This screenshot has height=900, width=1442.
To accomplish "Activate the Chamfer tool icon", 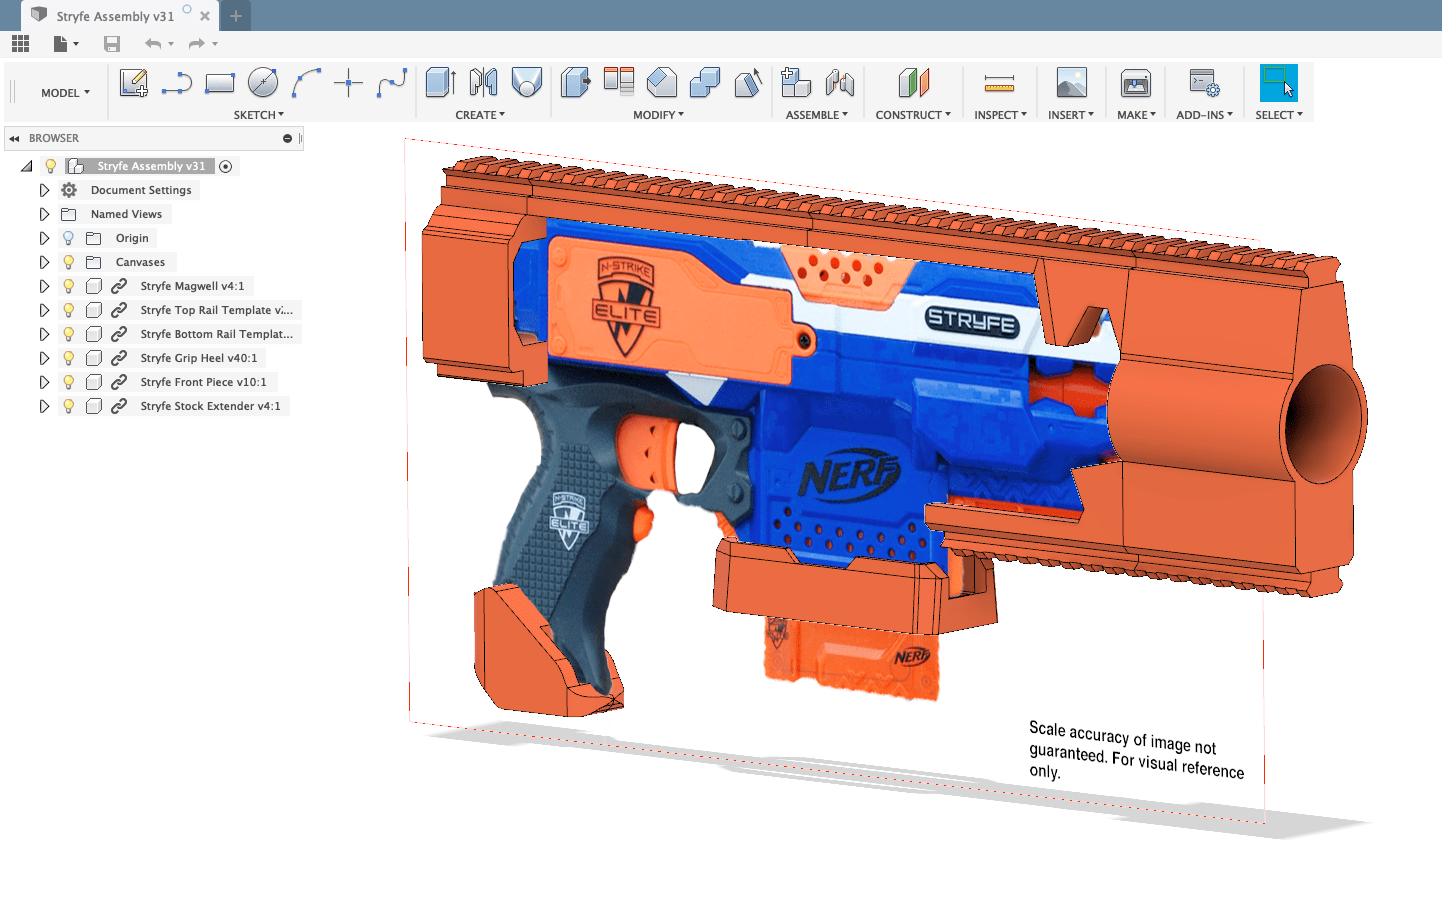I will click(x=662, y=83).
